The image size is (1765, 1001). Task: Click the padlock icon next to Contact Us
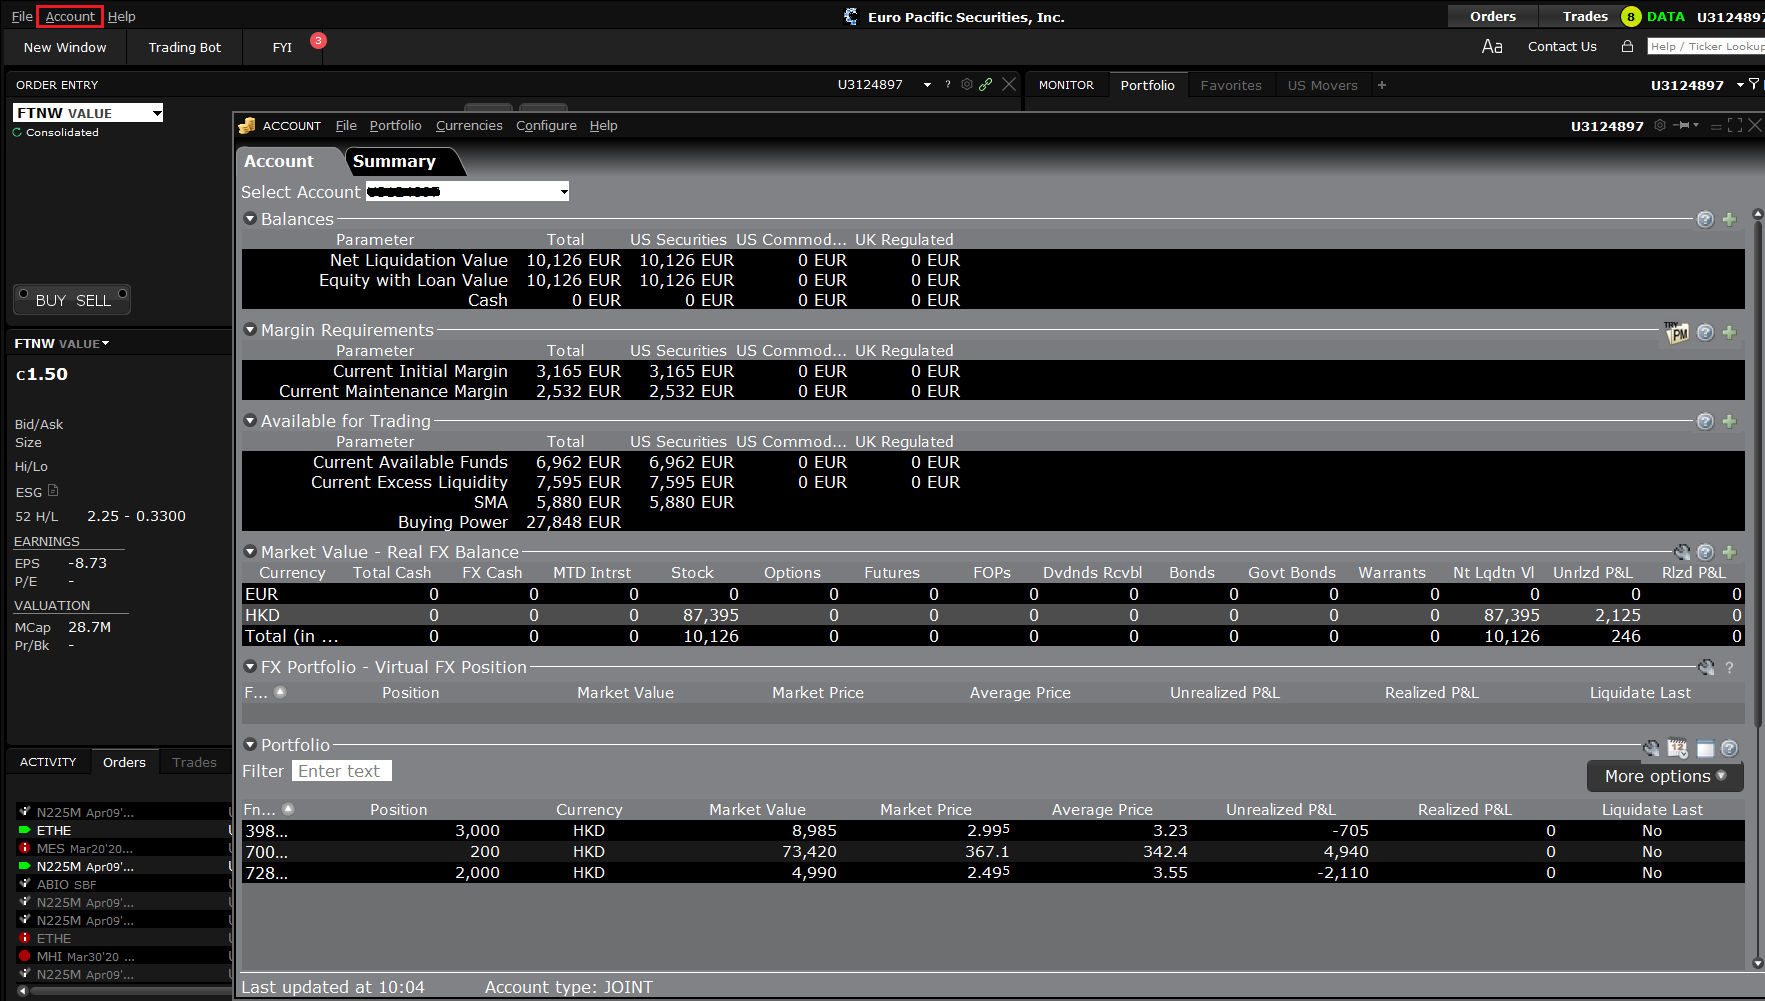[x=1627, y=46]
